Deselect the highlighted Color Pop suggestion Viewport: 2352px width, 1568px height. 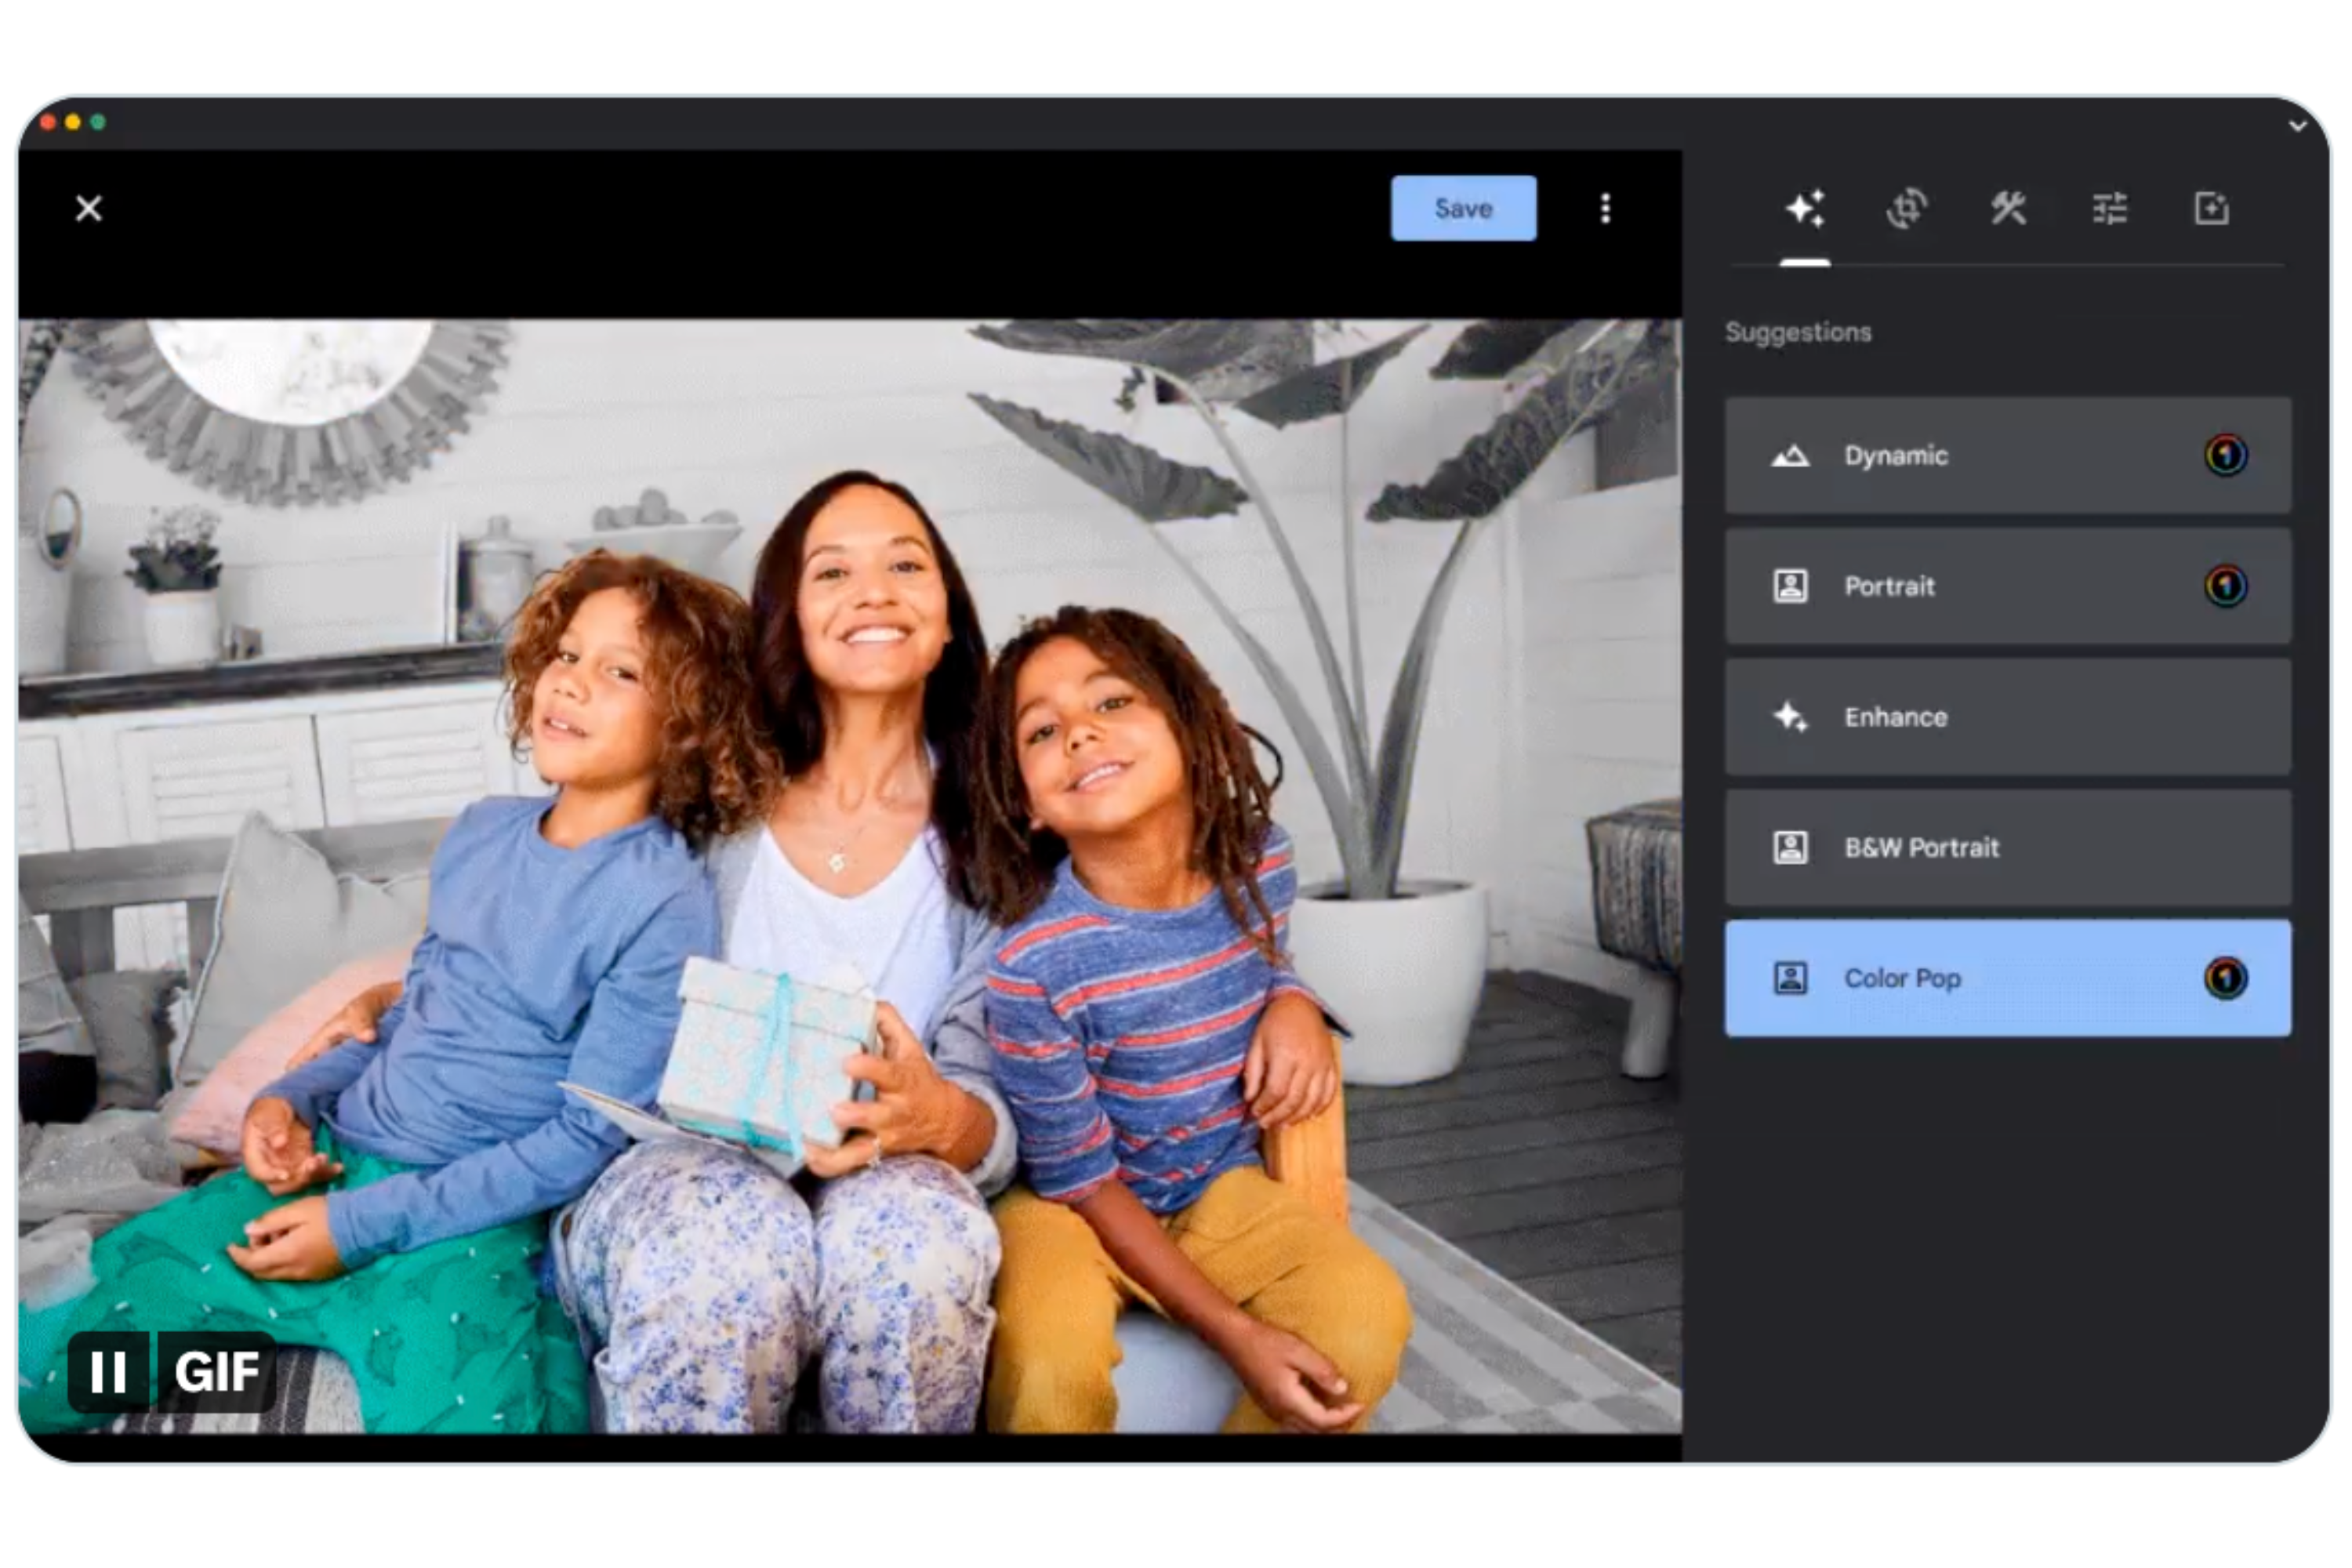click(x=2007, y=979)
